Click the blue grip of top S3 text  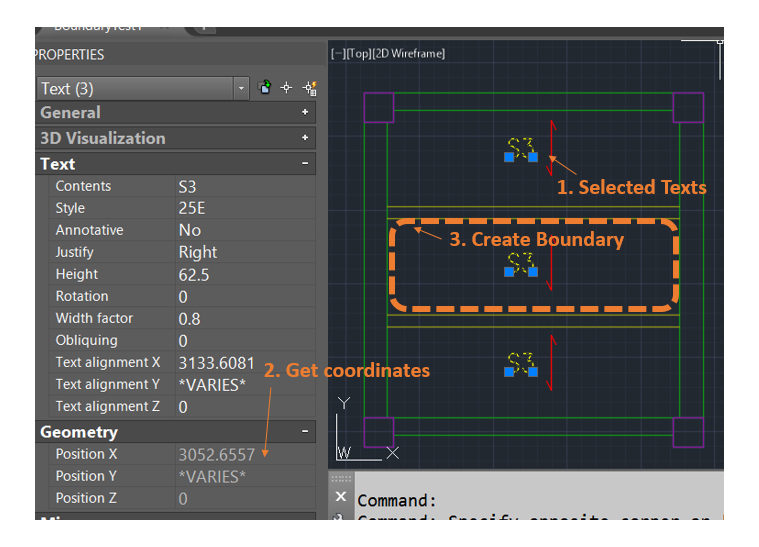click(x=509, y=157)
